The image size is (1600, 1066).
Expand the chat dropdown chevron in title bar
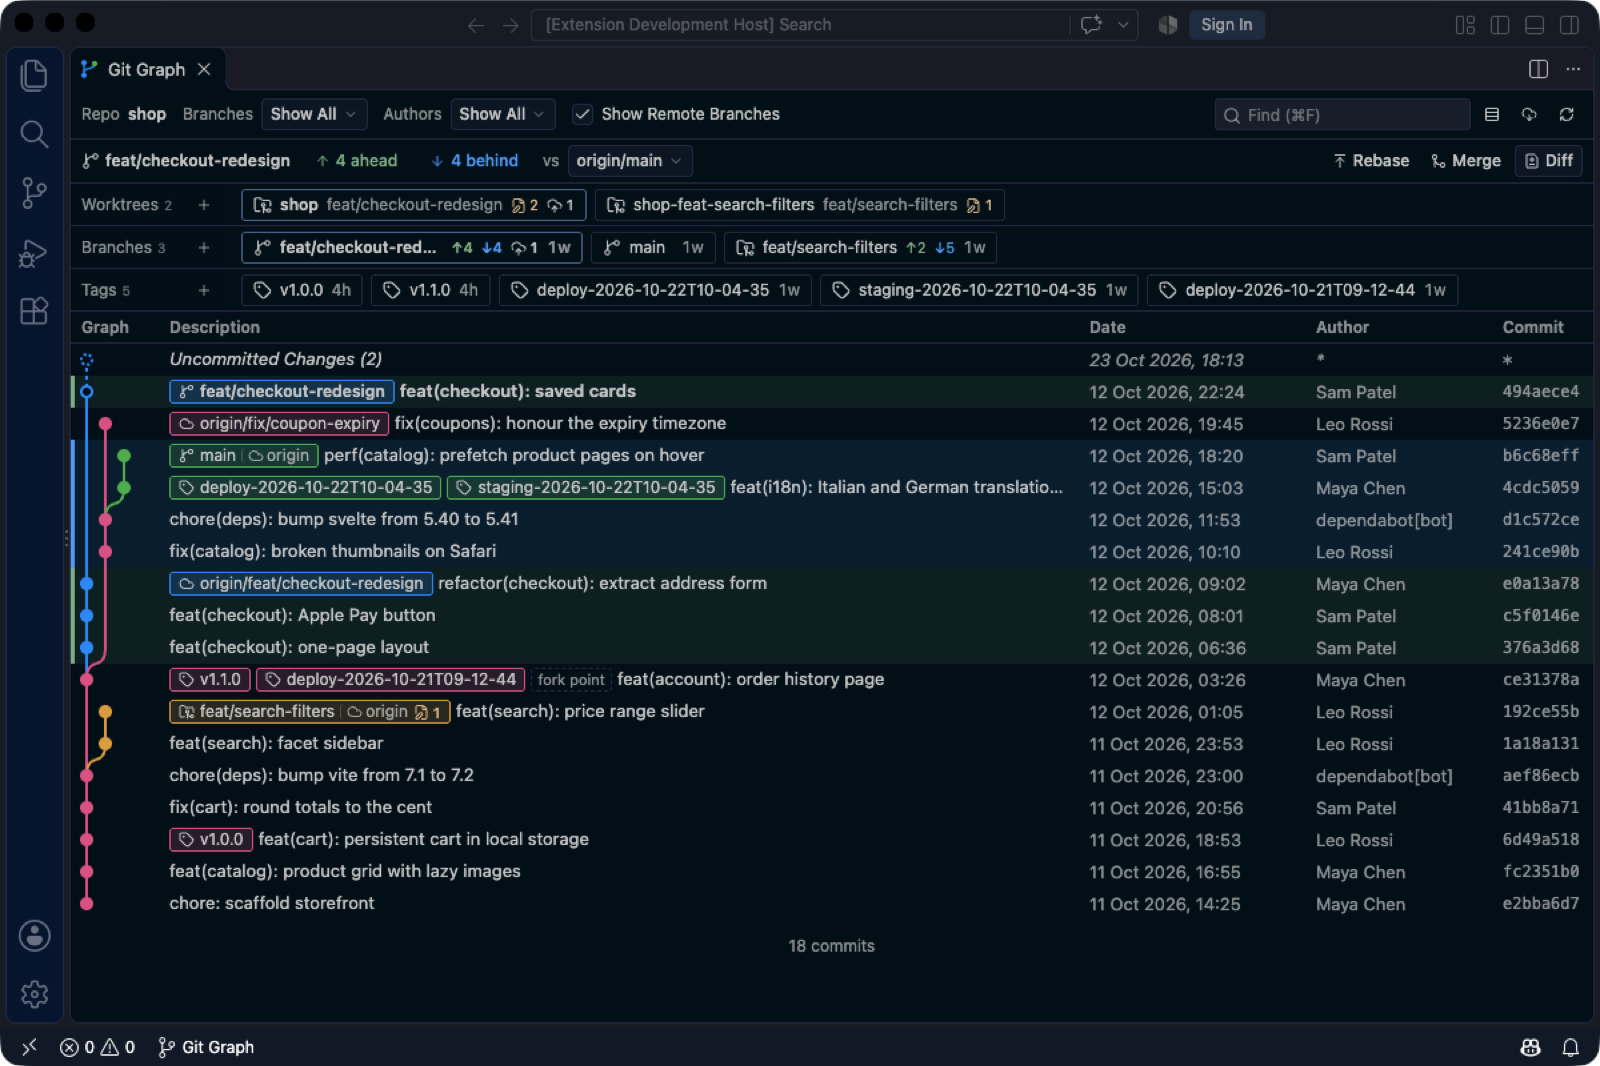(1124, 25)
